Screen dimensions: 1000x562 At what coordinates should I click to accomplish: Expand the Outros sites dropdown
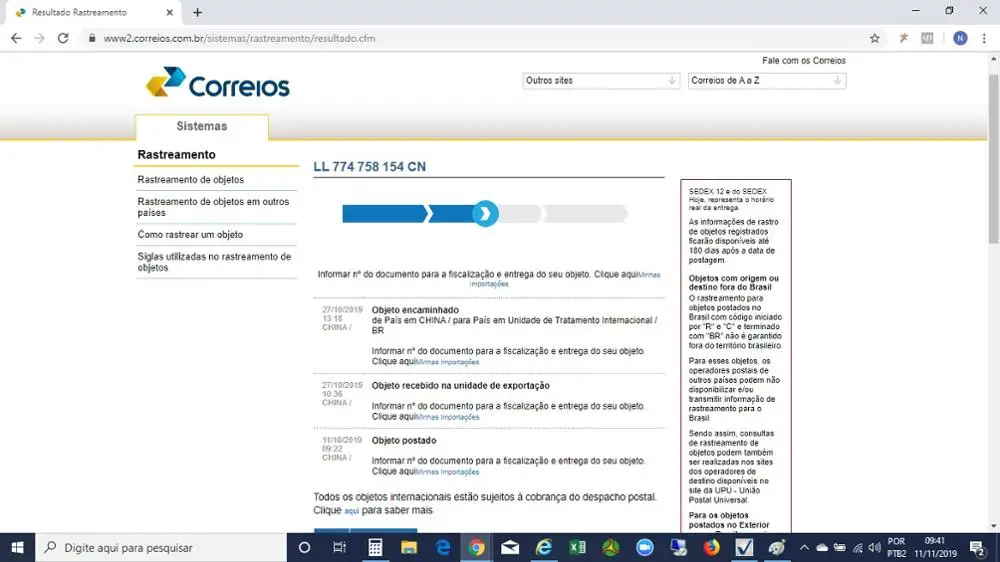pos(601,81)
